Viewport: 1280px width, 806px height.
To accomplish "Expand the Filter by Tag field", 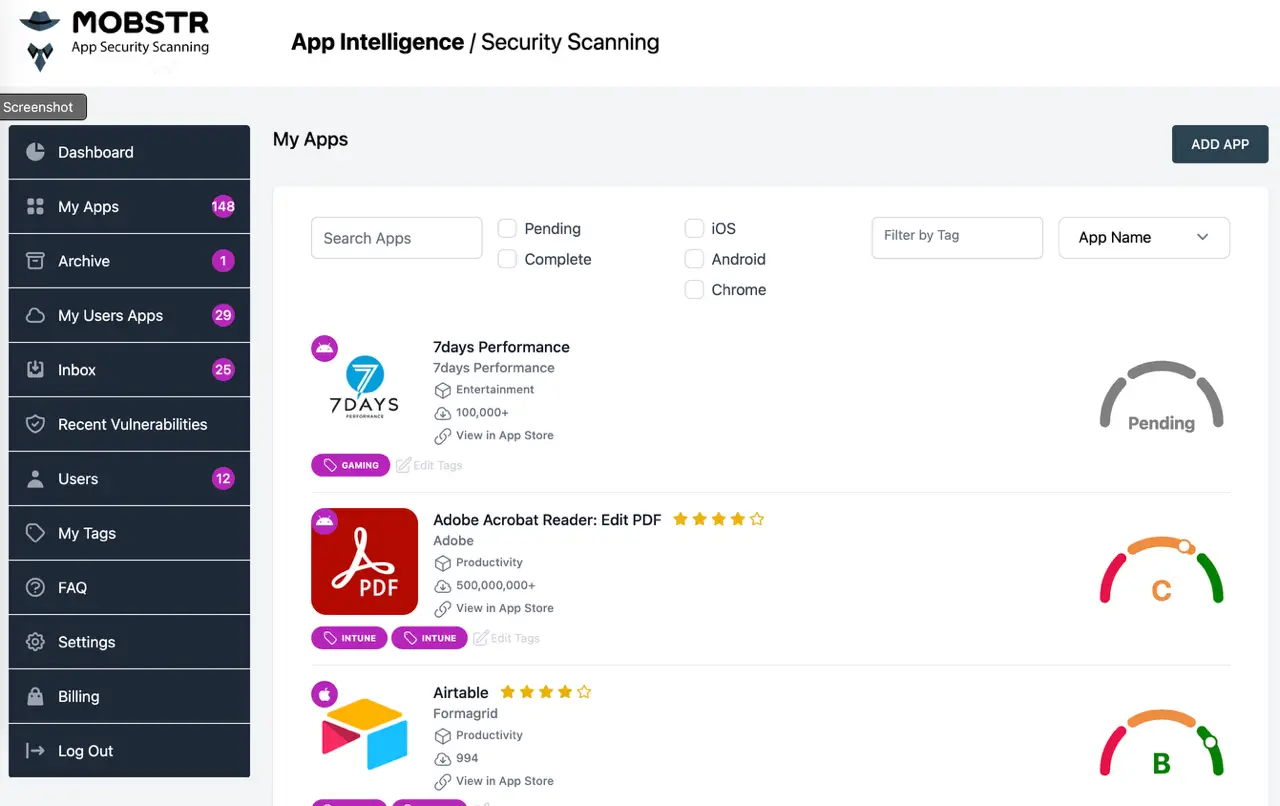I will click(956, 237).
